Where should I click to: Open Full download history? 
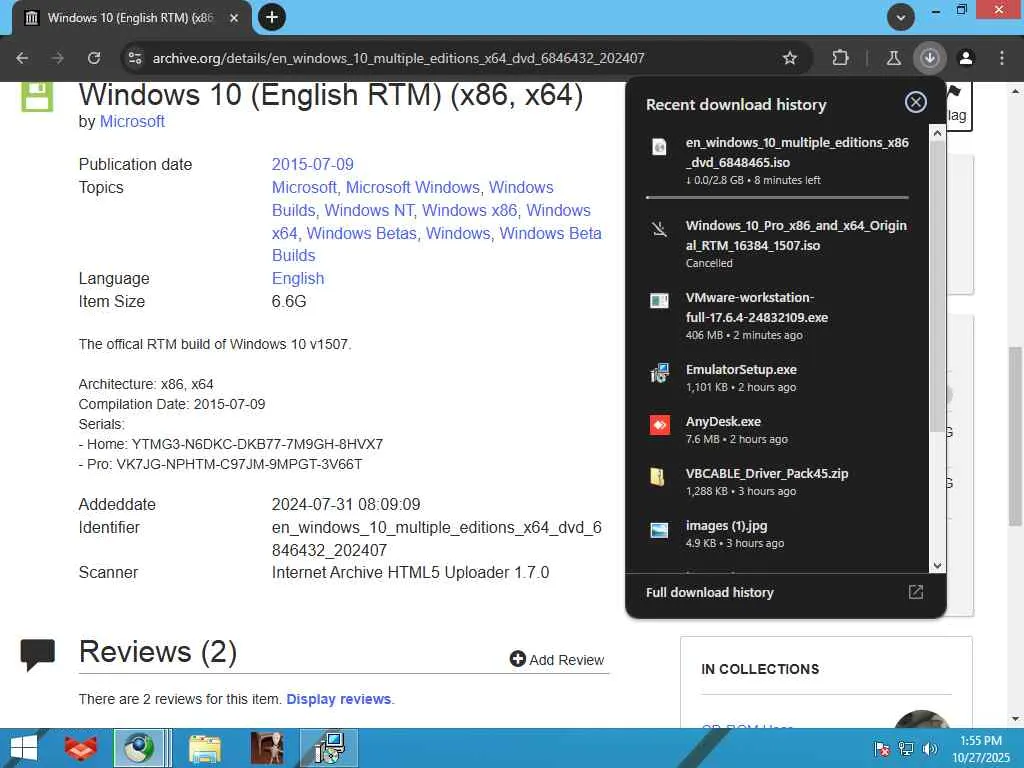[x=710, y=592]
